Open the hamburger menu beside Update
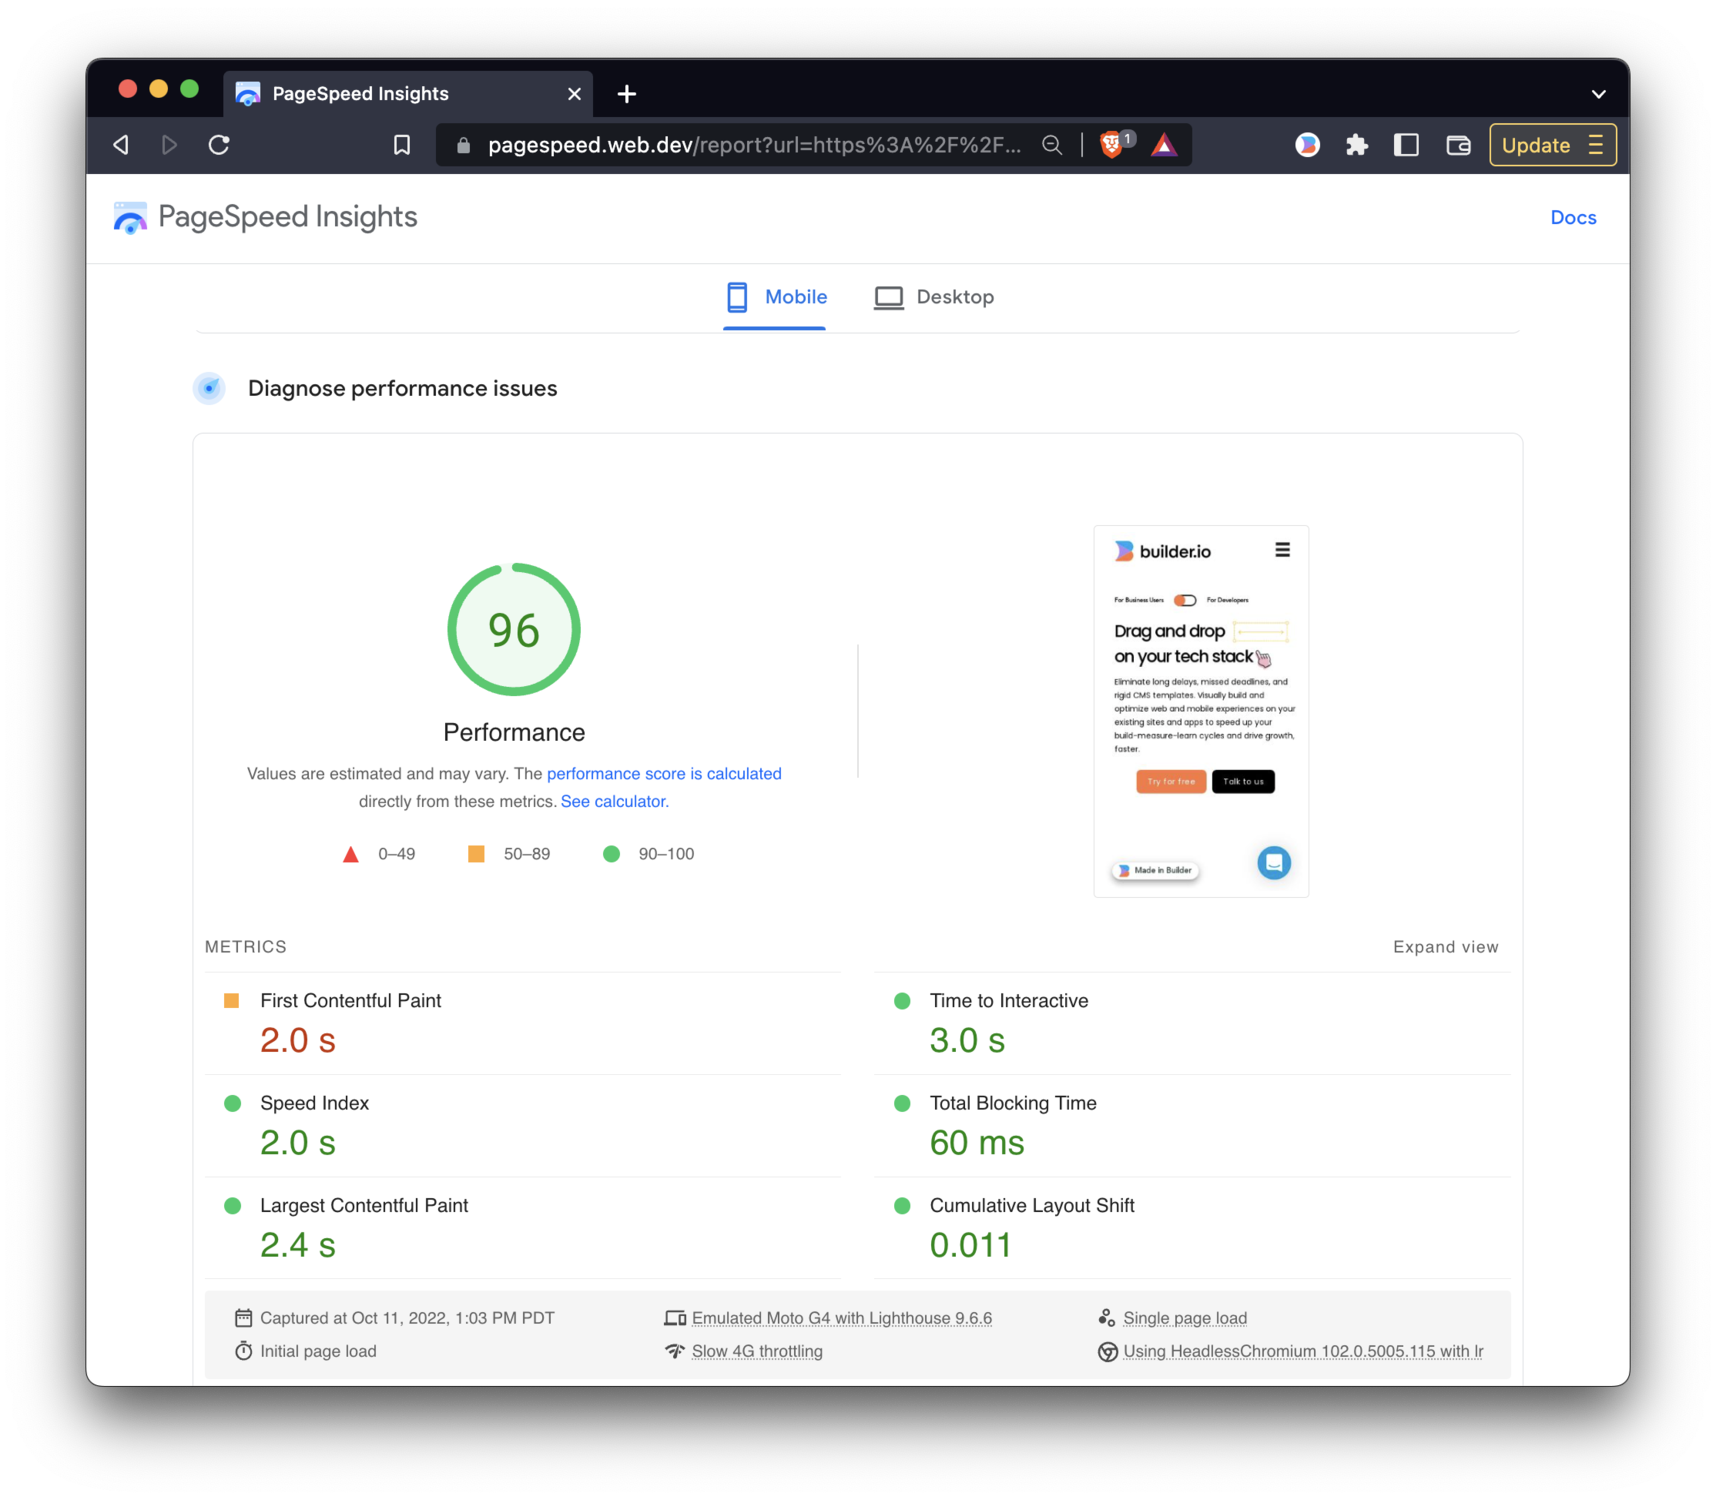1716x1500 pixels. (1596, 144)
